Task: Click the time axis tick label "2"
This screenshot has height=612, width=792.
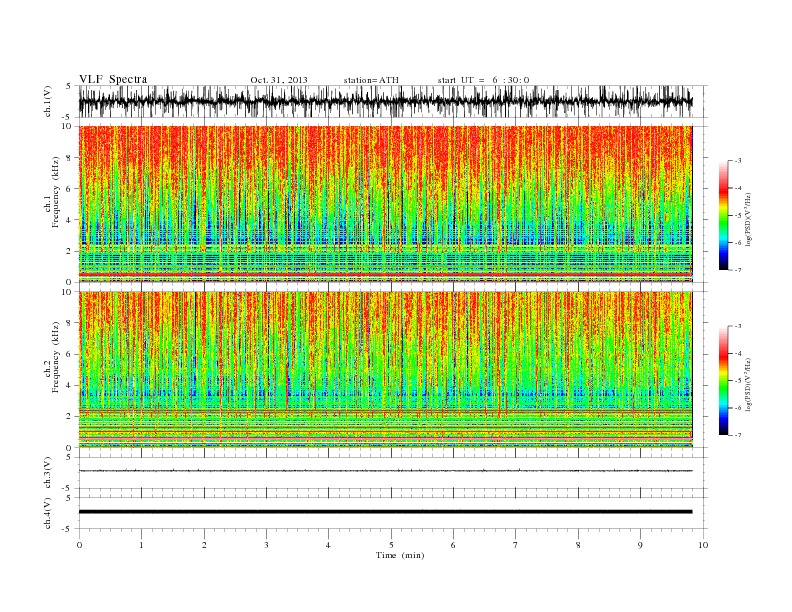Action: [x=204, y=545]
